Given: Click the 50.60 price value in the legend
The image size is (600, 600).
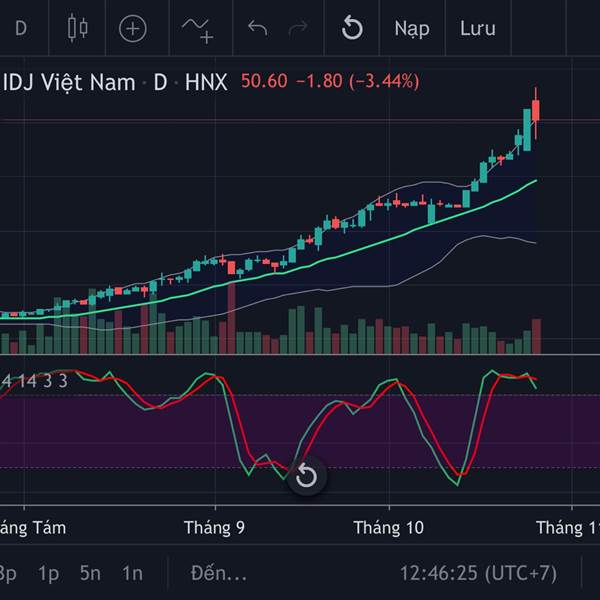Looking at the screenshot, I should click(264, 81).
